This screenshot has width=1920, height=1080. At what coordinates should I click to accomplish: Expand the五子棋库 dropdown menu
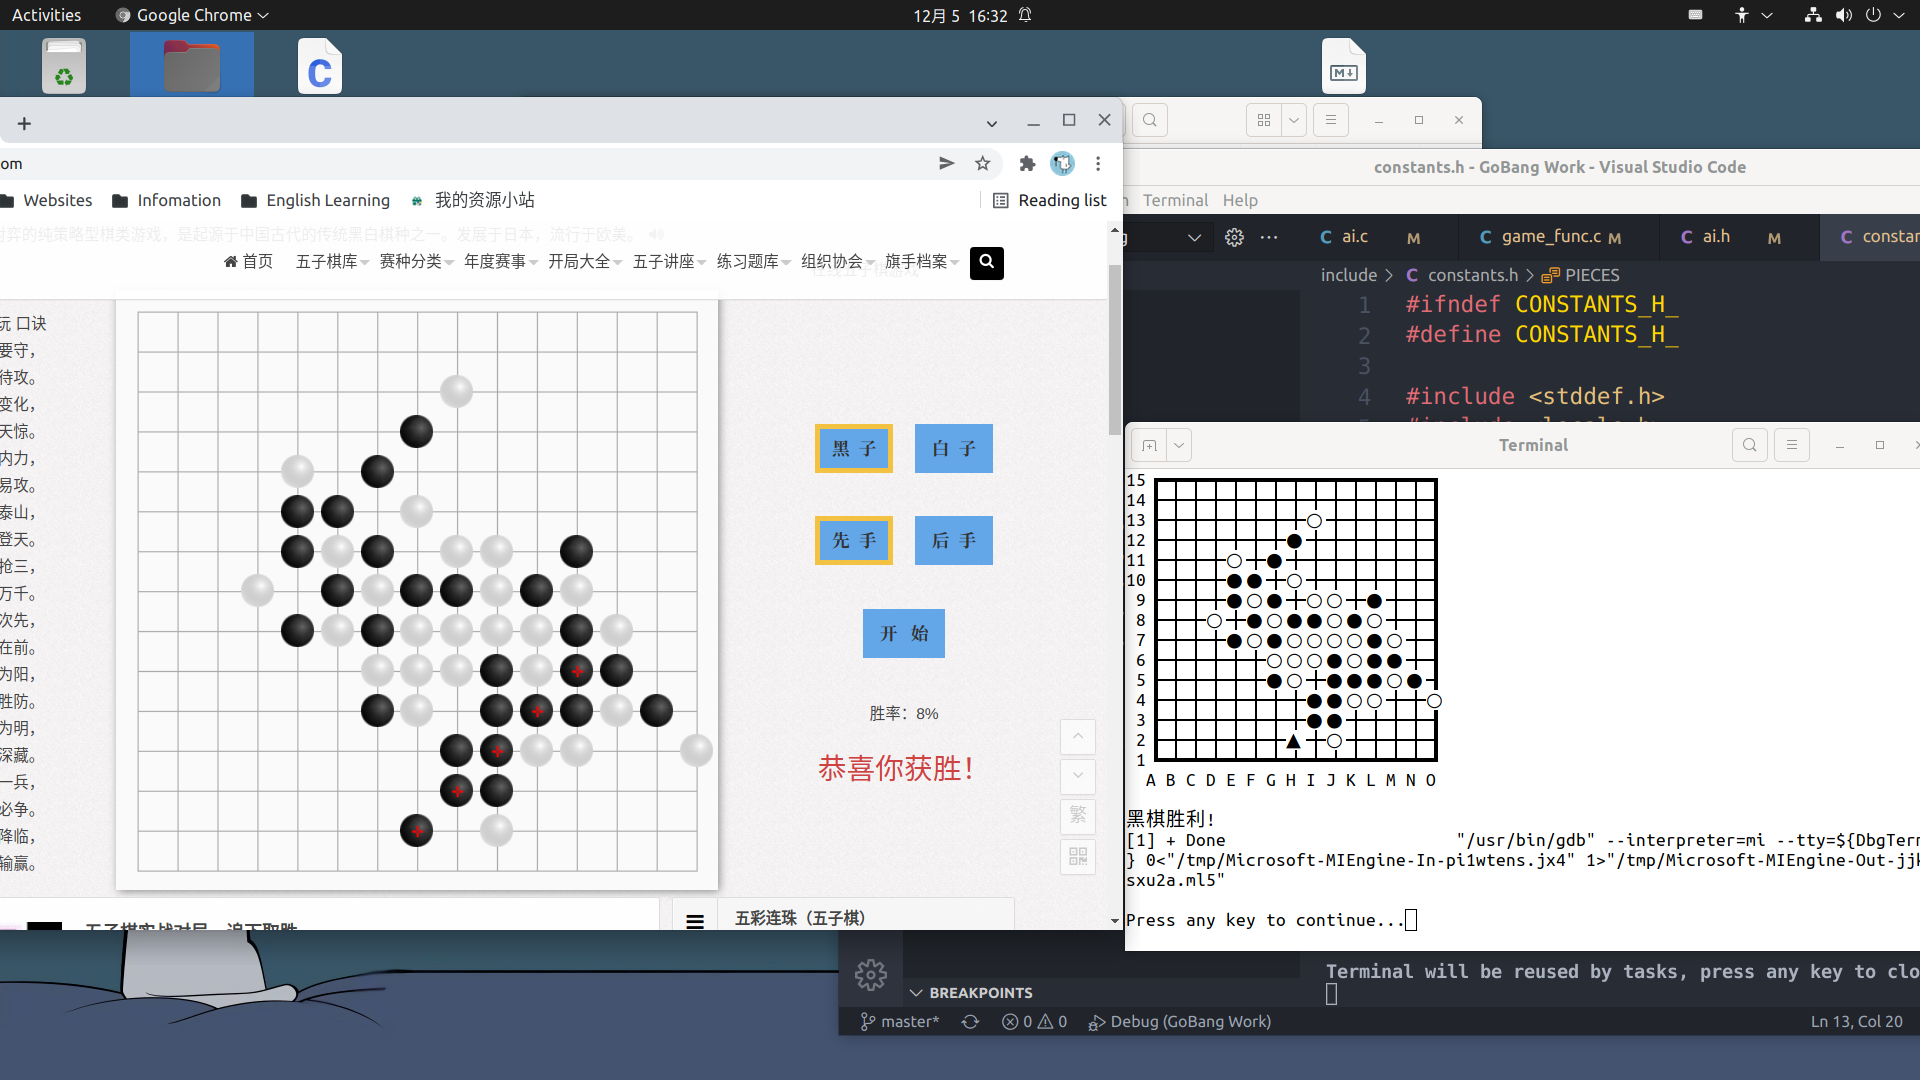coord(327,261)
